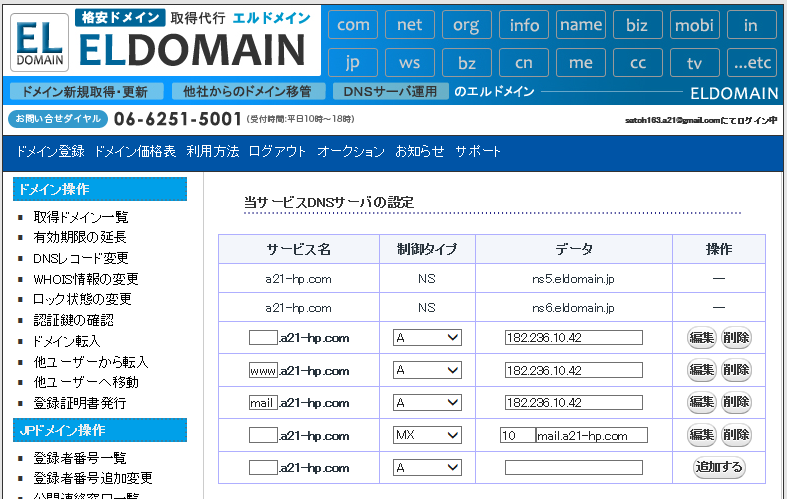Open 登録者番号追加変更 sidebar link

(x=93, y=478)
